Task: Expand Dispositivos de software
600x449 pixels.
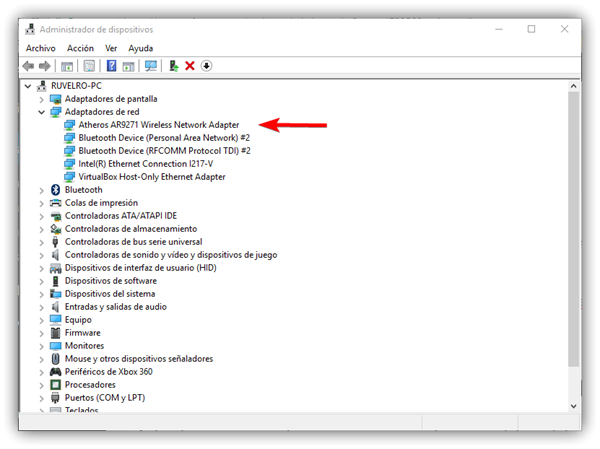Action: (41, 281)
